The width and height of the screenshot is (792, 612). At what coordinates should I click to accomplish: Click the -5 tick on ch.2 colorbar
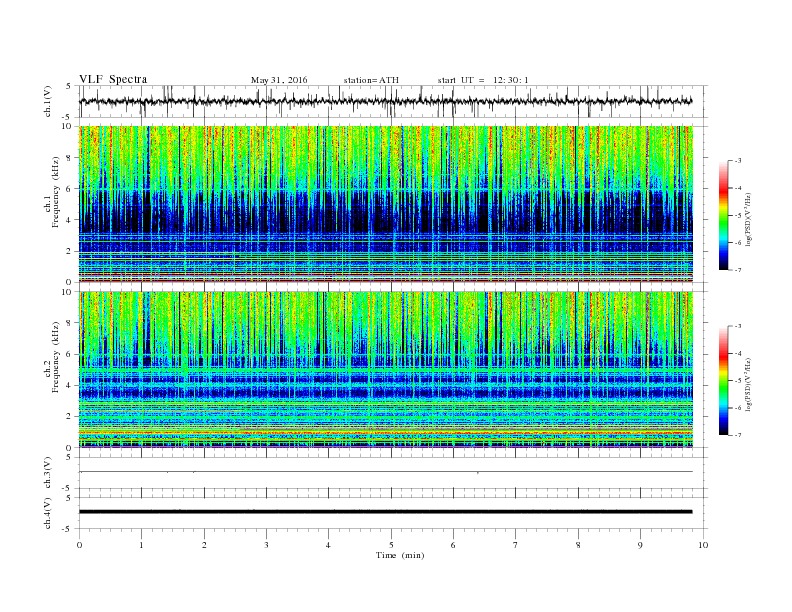click(738, 381)
